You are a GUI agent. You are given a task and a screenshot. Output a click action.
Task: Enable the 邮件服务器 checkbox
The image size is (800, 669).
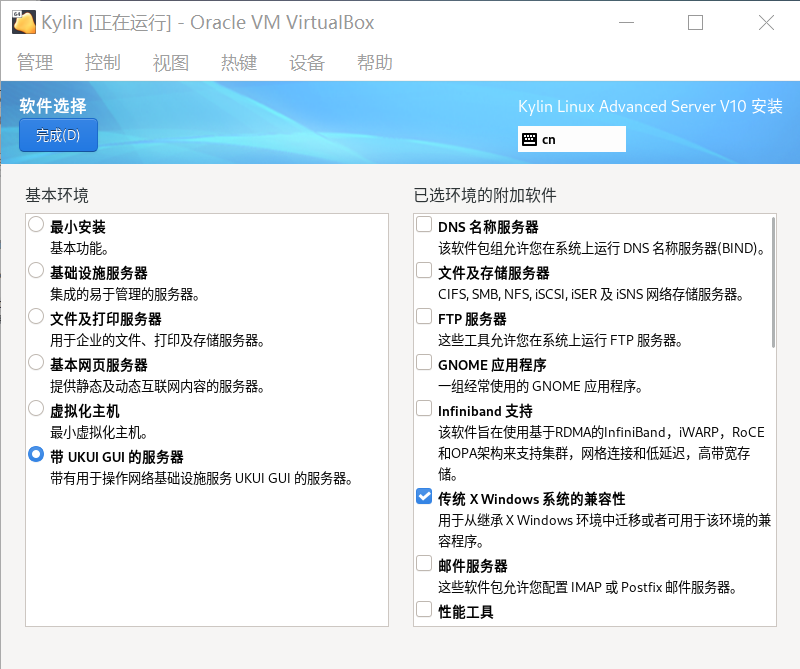click(422, 564)
